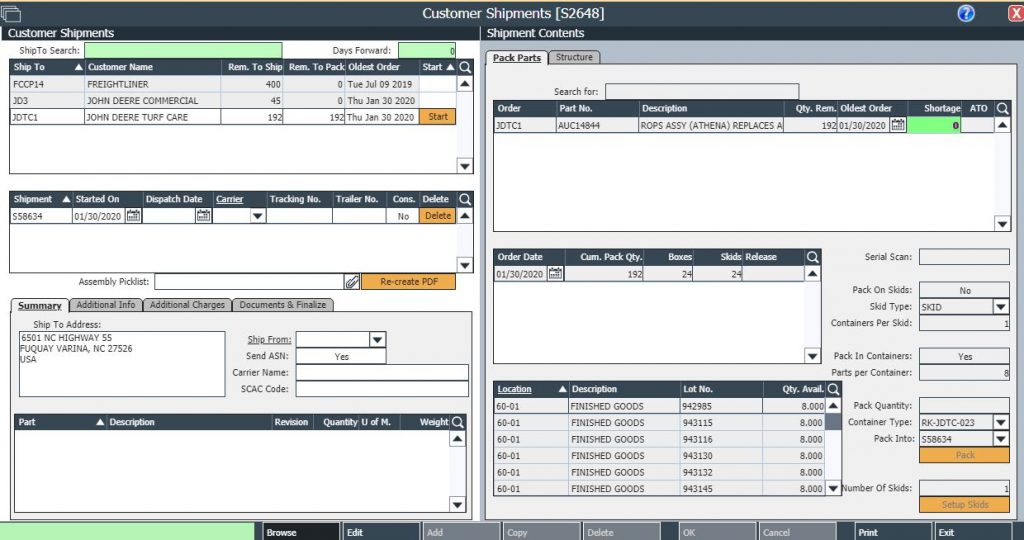Open the Container Type dropdown
The width and height of the screenshot is (1024, 540).
coord(1001,422)
